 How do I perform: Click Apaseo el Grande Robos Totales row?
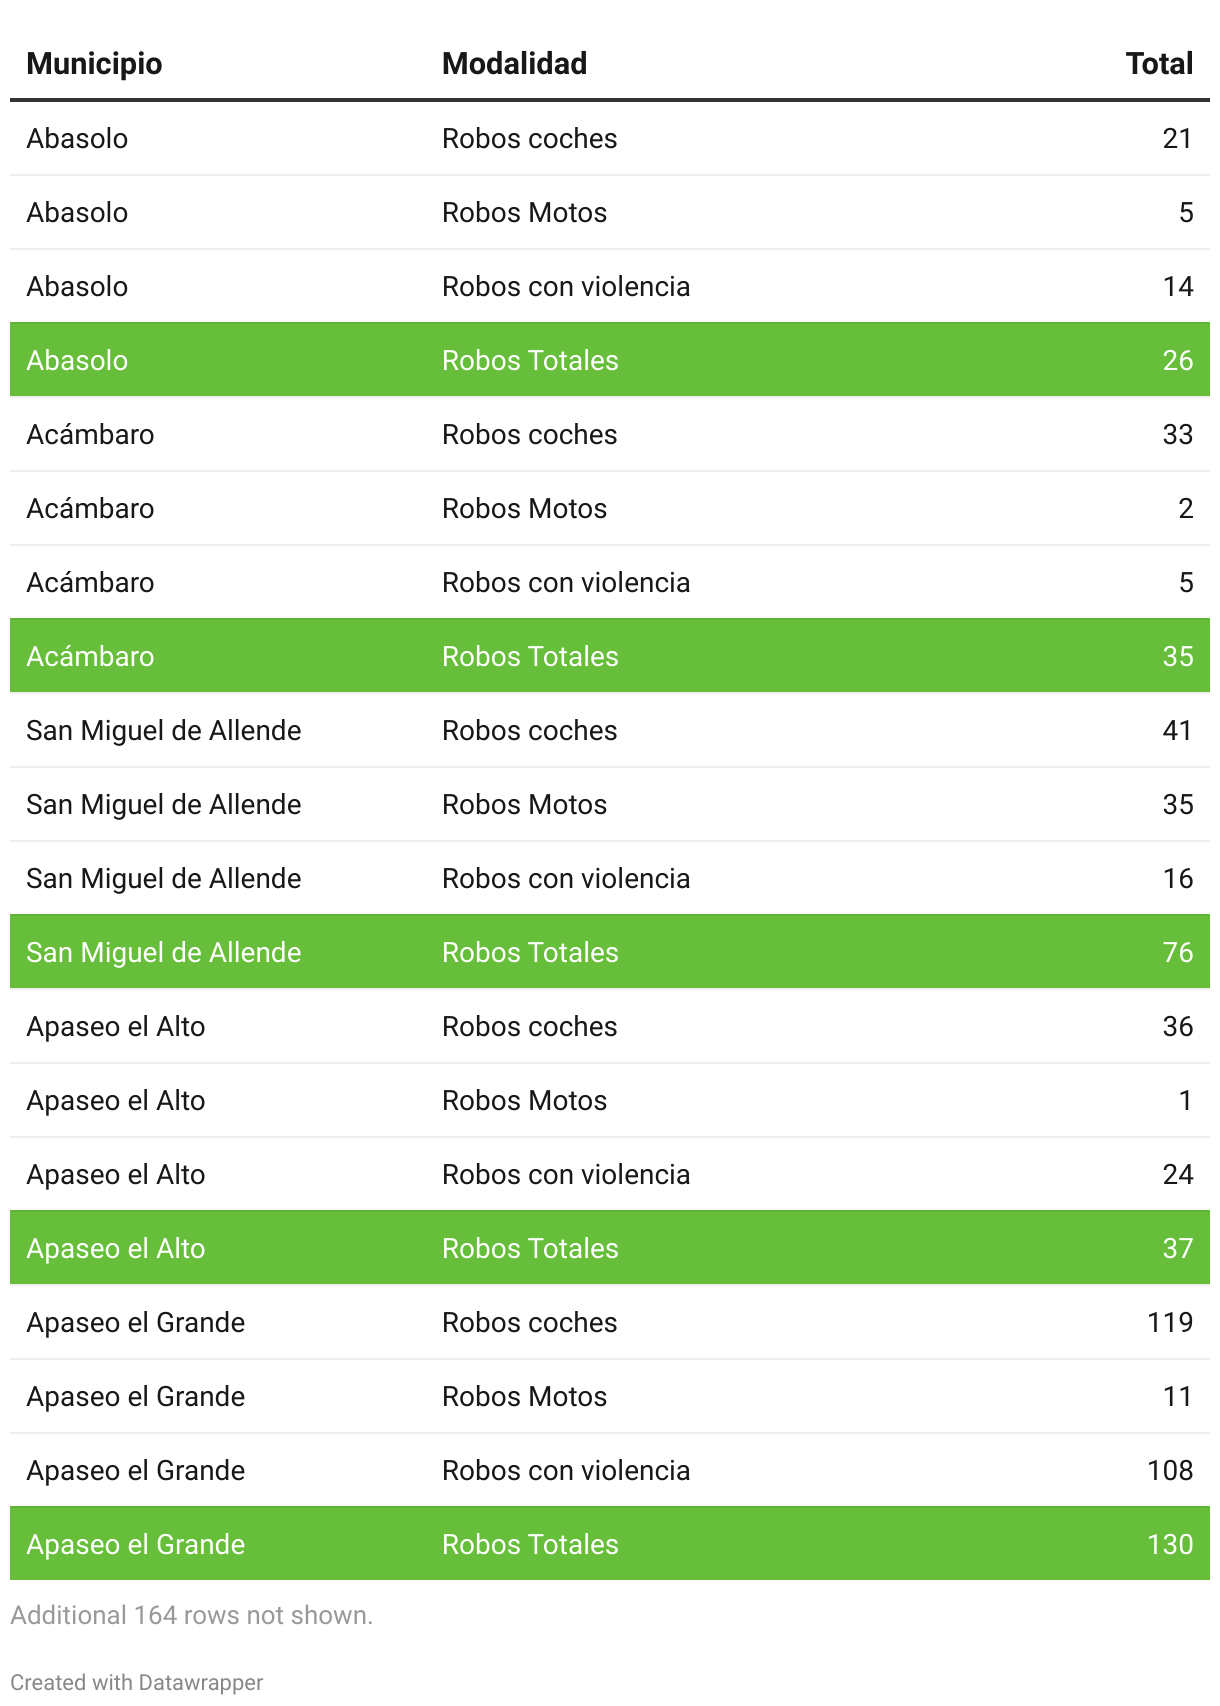tap(609, 1544)
